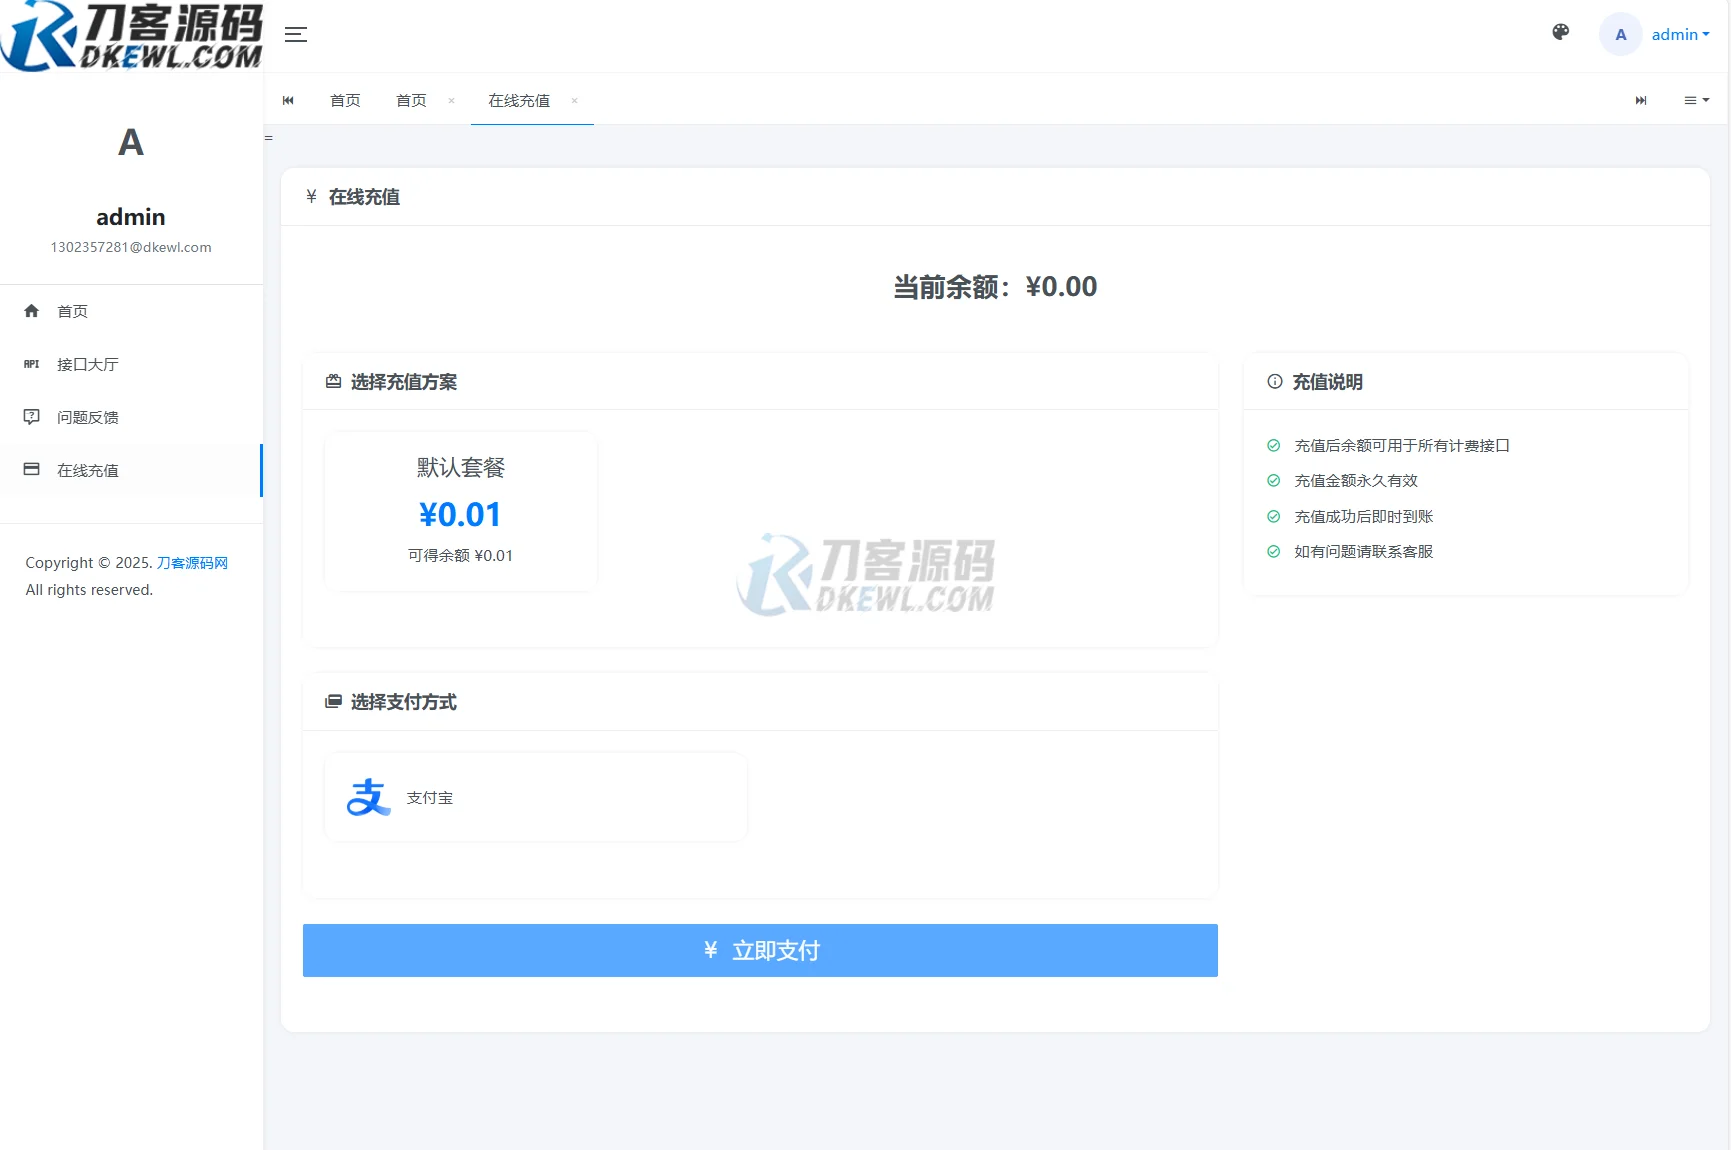This screenshot has width=1731, height=1150.
Task: Click the rewind-tabs icon in tab bar
Action: [288, 100]
